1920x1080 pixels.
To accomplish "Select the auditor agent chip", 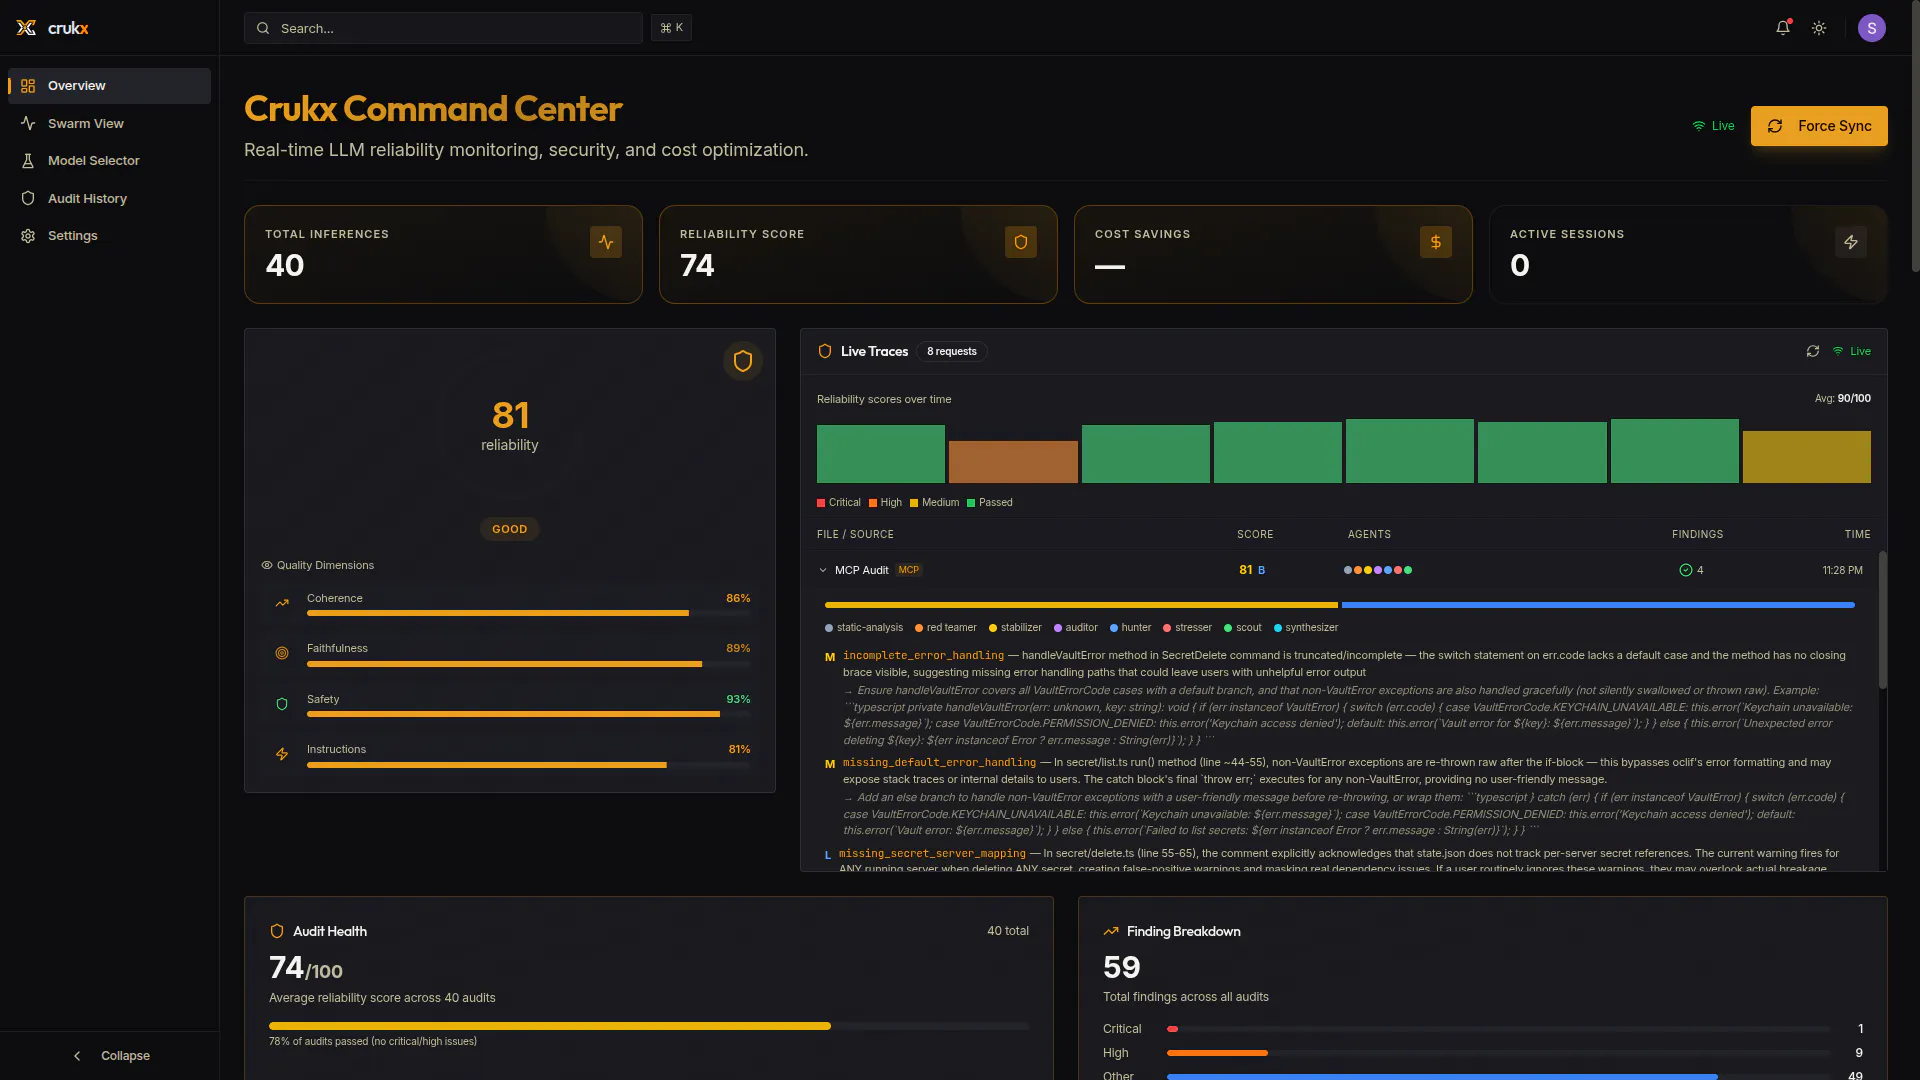I will click(x=1076, y=628).
